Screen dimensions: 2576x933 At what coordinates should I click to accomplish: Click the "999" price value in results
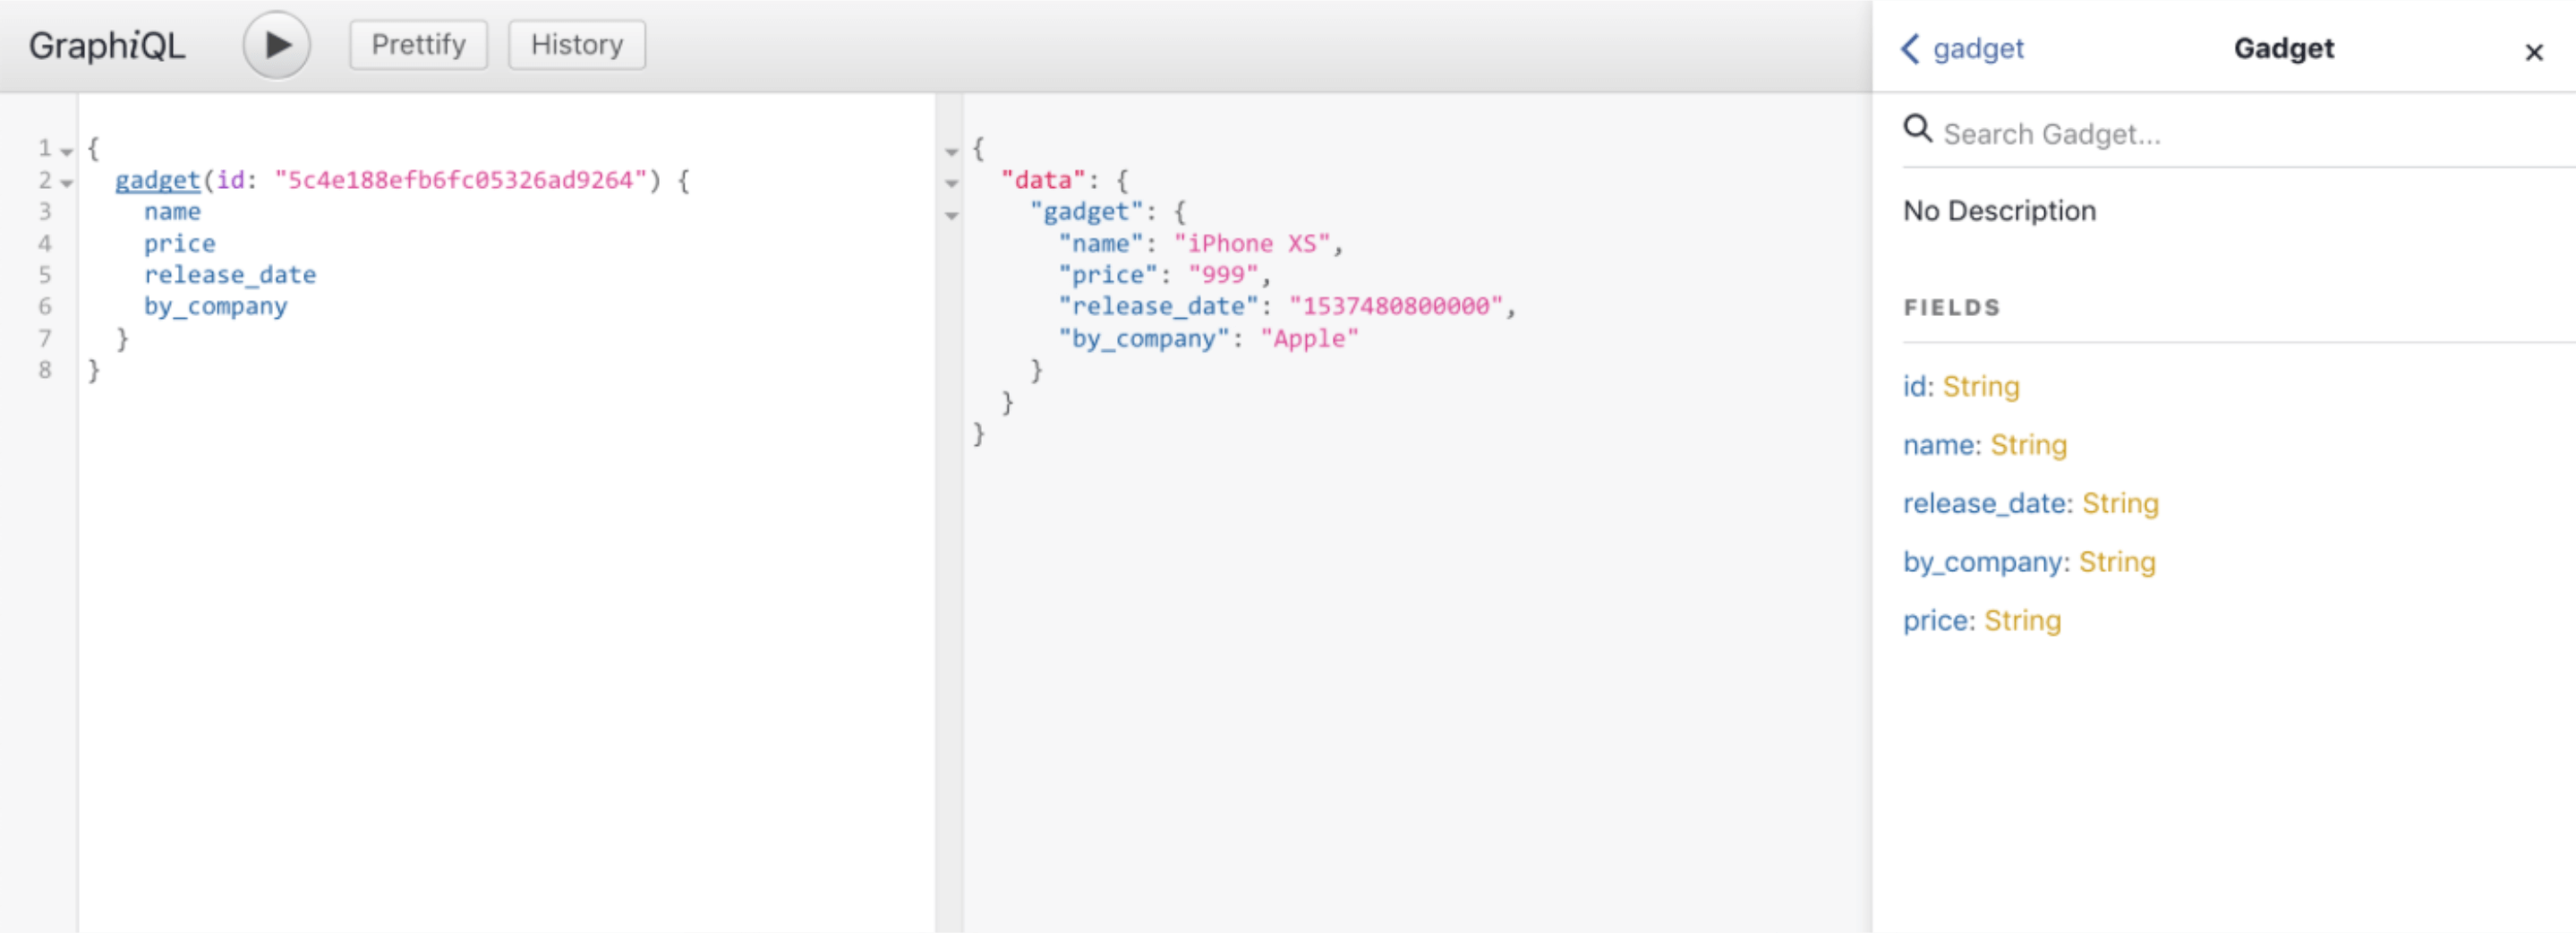(1222, 275)
